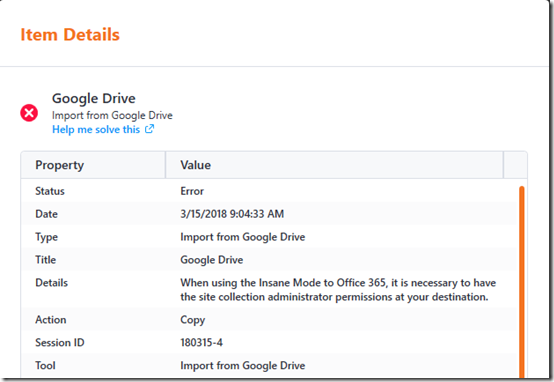This screenshot has width=554, height=382.
Task: Select the Status row showing Error
Action: click(269, 191)
